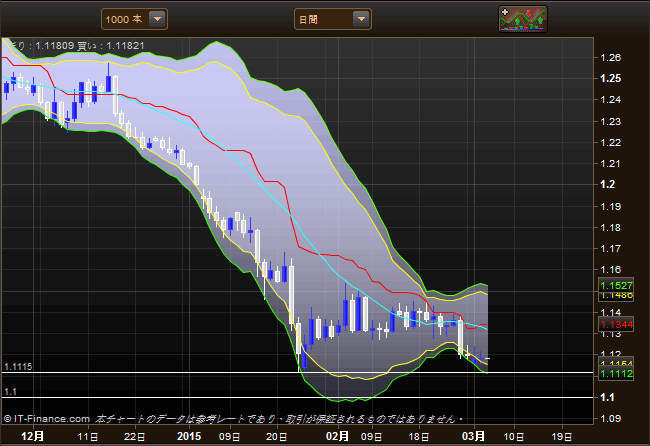This screenshot has width=650, height=446.
Task: Click the arrow on the 1000本 selector
Action: point(157,19)
